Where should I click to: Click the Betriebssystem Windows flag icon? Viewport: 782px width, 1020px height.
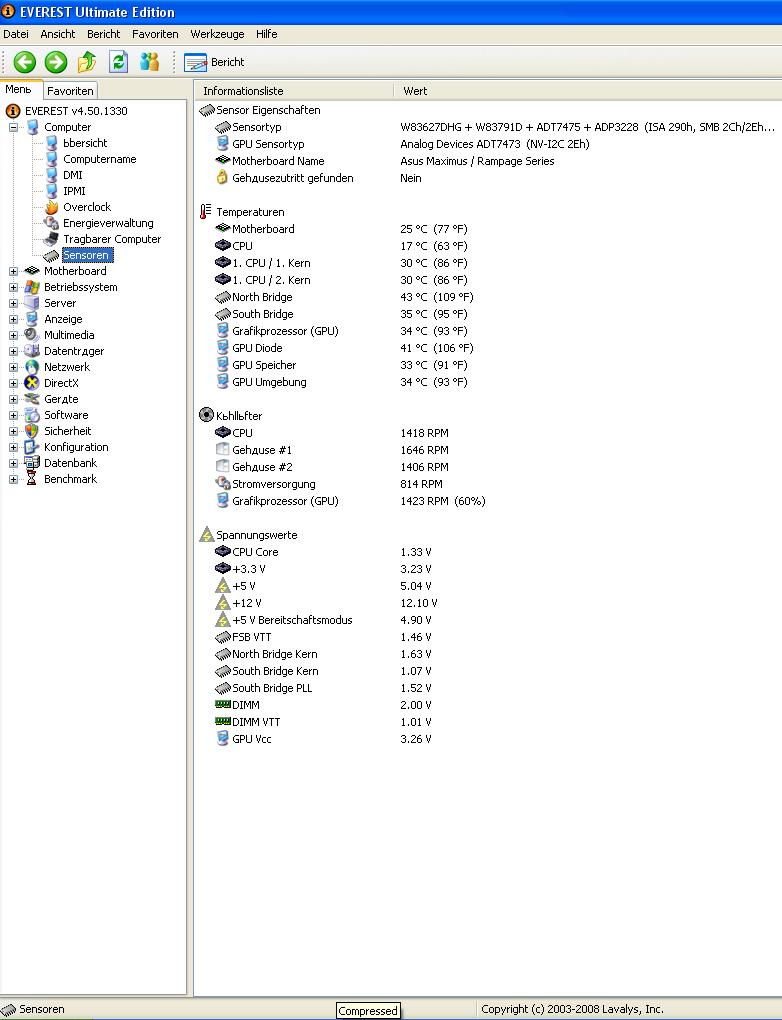coord(31,288)
